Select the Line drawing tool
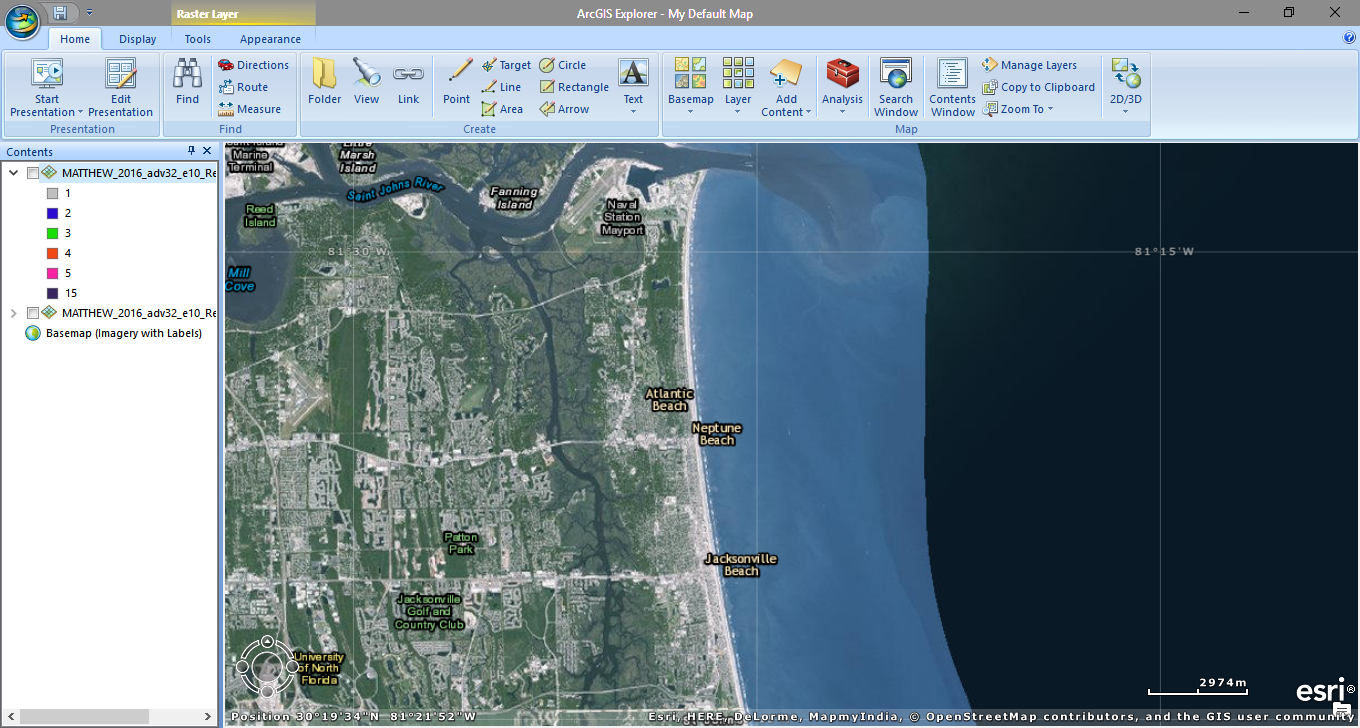This screenshot has height=728, width=1360. [501, 87]
